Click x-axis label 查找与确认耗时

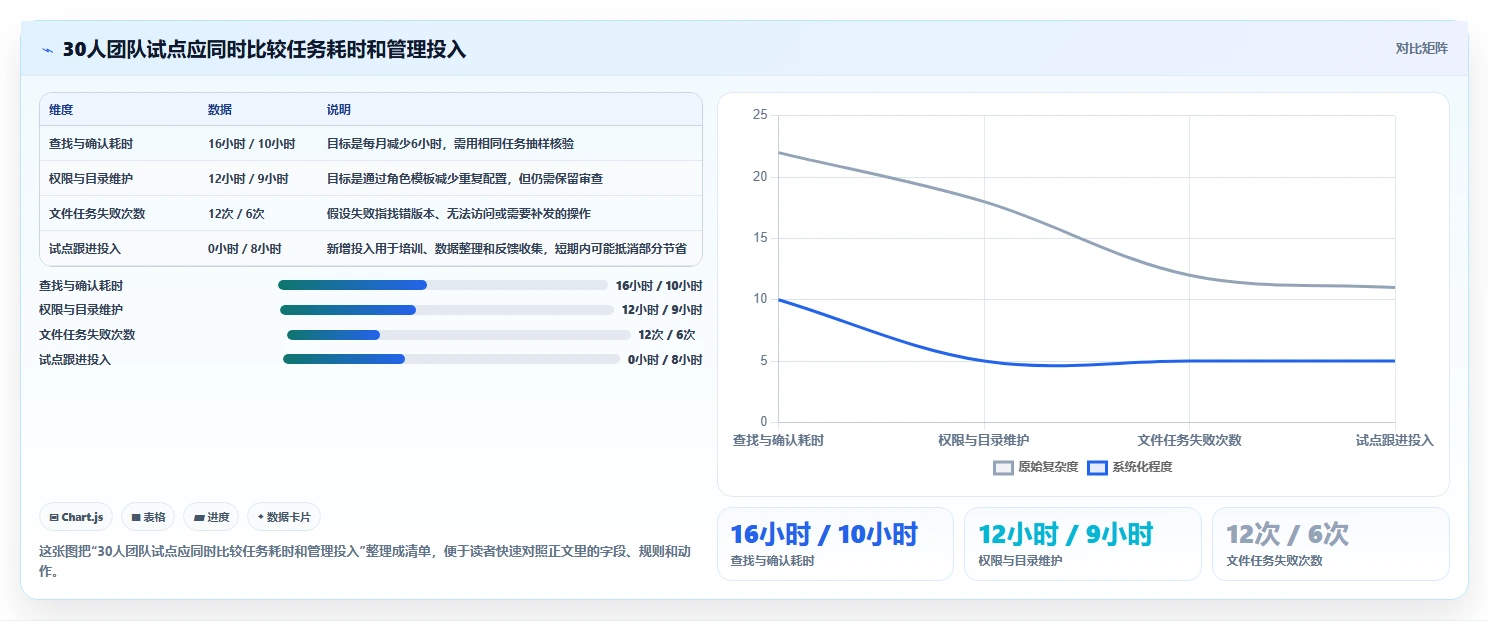pos(778,440)
